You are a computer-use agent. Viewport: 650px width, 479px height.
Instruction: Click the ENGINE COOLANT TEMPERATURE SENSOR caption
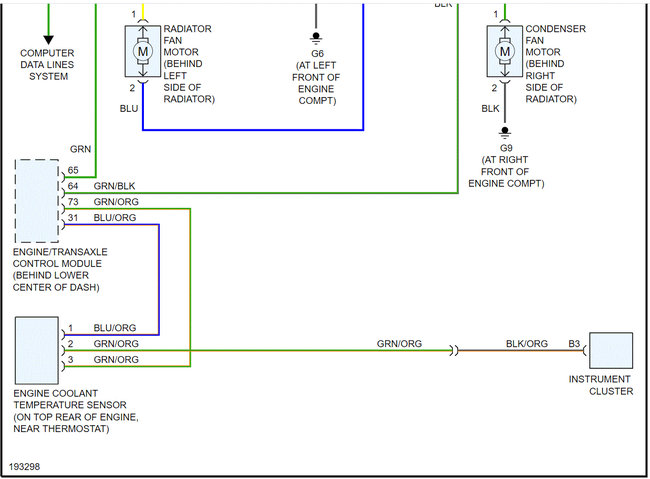tap(76, 411)
